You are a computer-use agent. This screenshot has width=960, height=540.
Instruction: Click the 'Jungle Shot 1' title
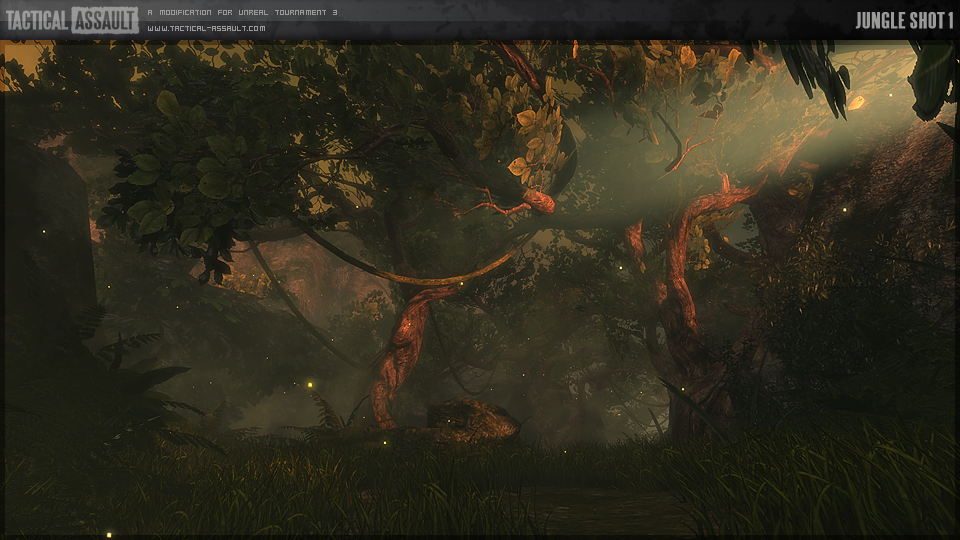(904, 21)
